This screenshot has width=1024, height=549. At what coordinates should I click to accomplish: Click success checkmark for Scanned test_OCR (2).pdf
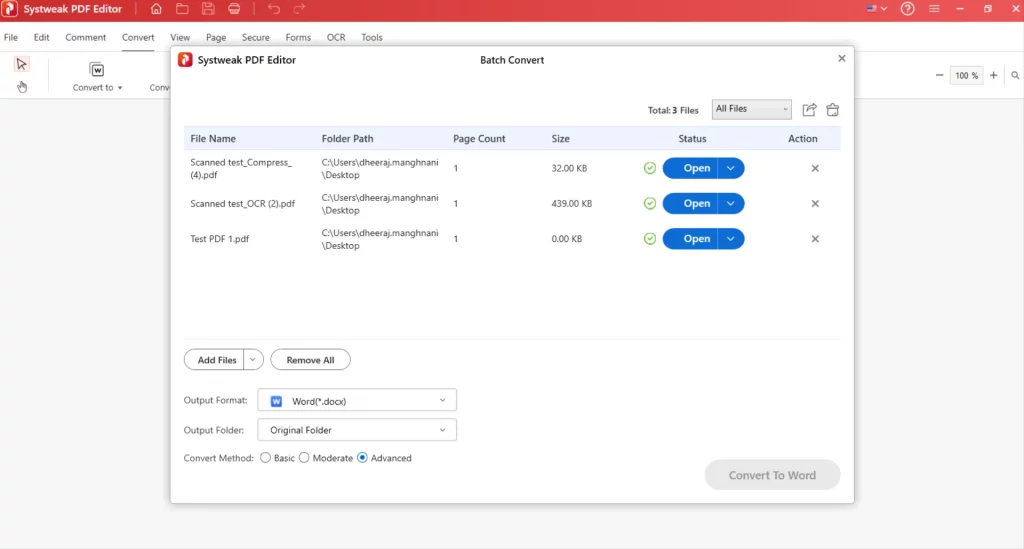pos(650,204)
